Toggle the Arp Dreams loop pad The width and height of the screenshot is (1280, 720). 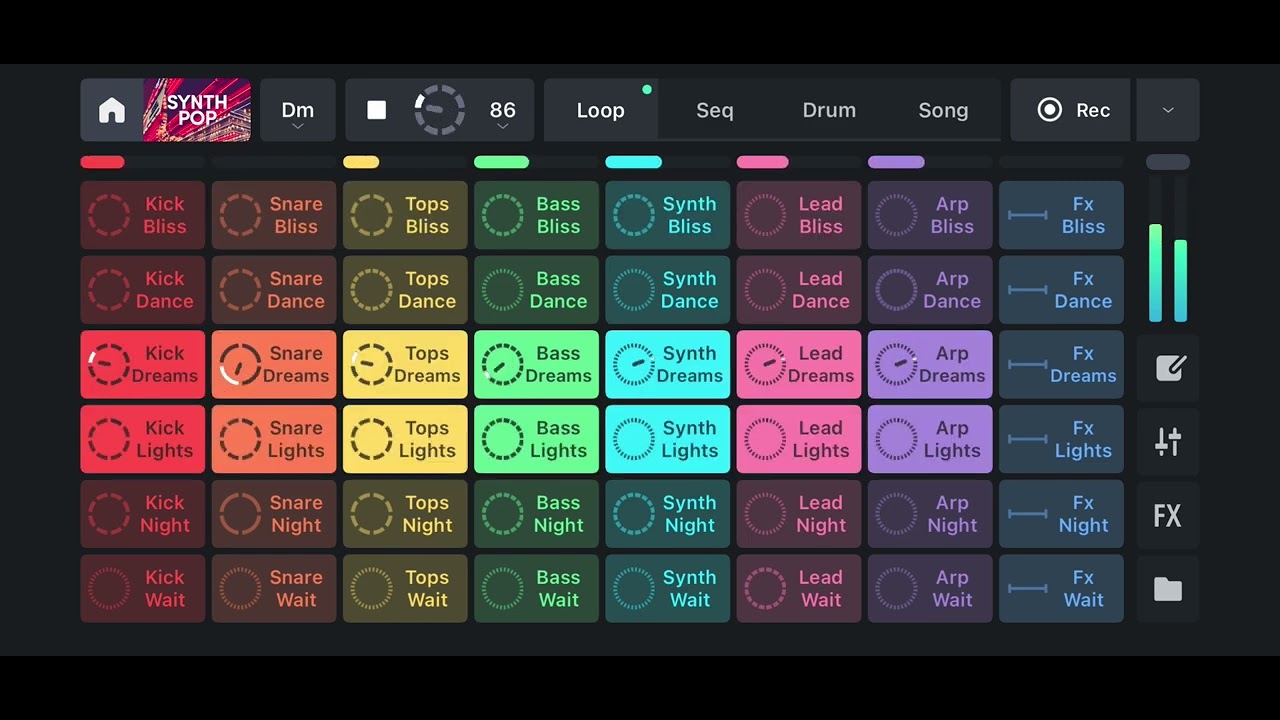click(x=930, y=365)
